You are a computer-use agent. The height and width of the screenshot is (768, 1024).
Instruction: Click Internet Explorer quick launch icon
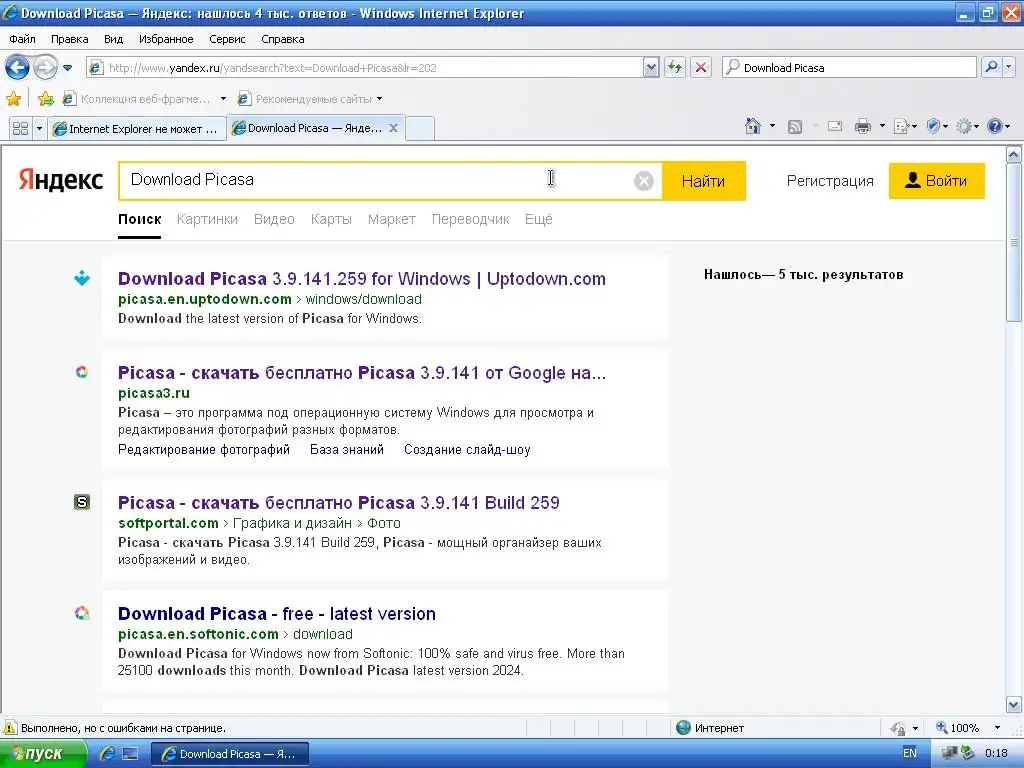click(107, 754)
